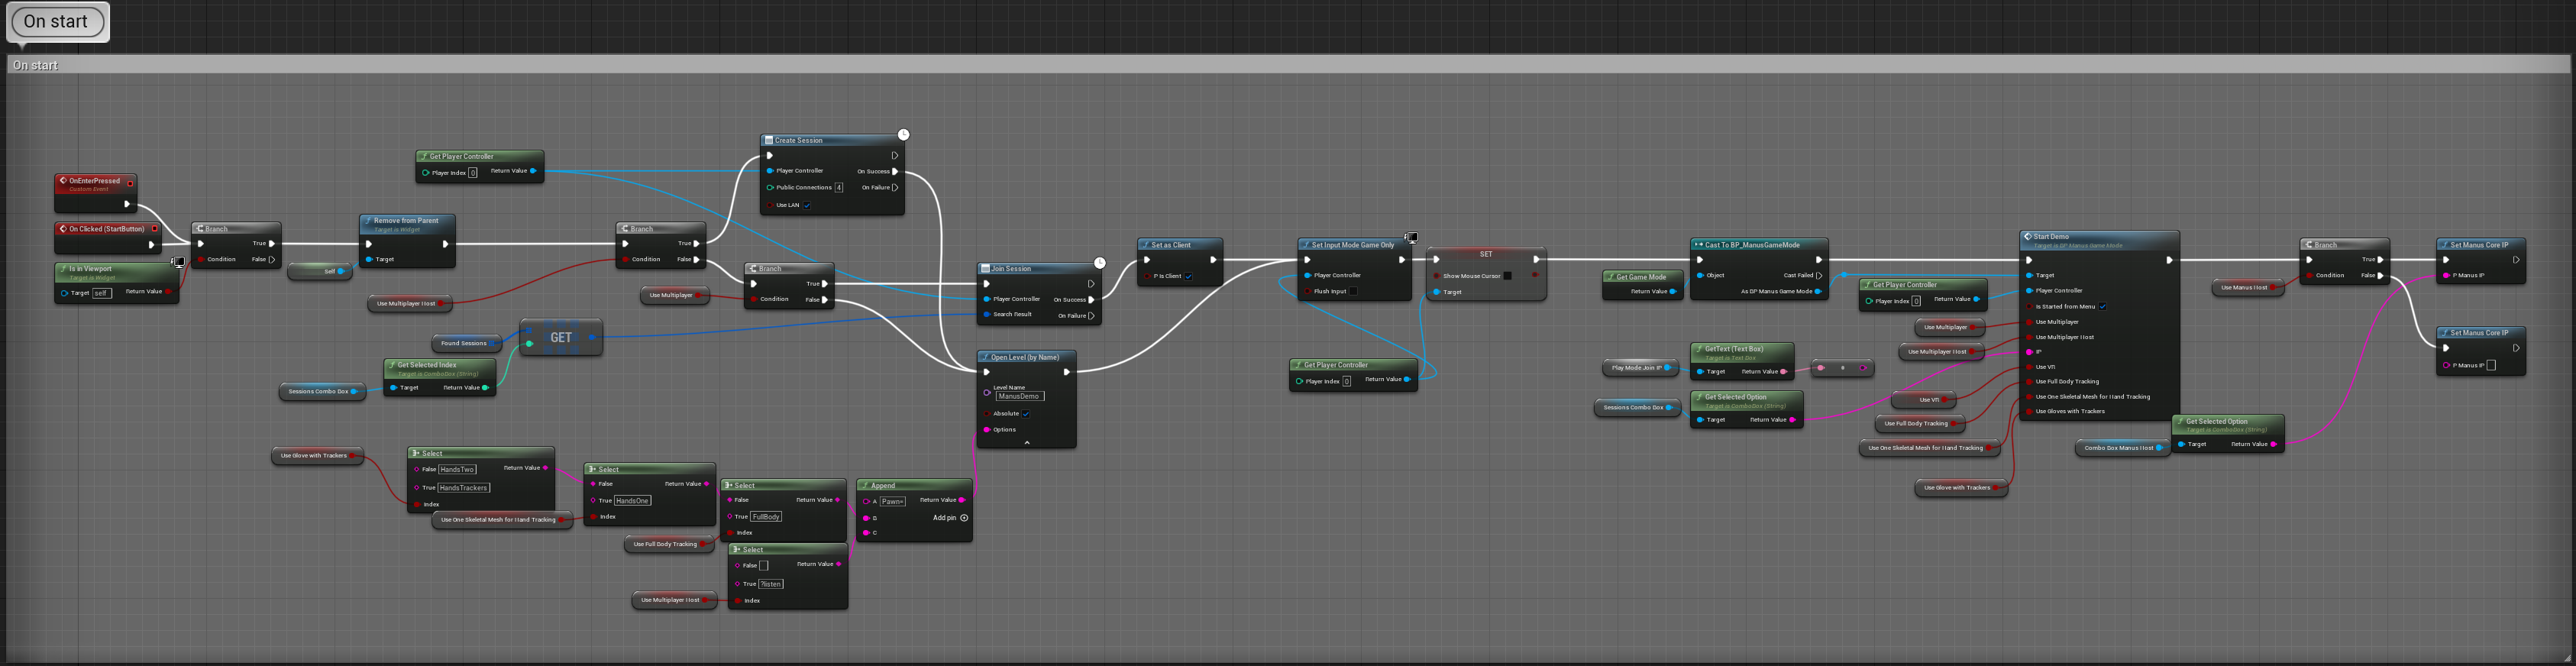The height and width of the screenshot is (666, 2576).
Task: Click the Public Connections value field
Action: pyautogui.click(x=838, y=188)
